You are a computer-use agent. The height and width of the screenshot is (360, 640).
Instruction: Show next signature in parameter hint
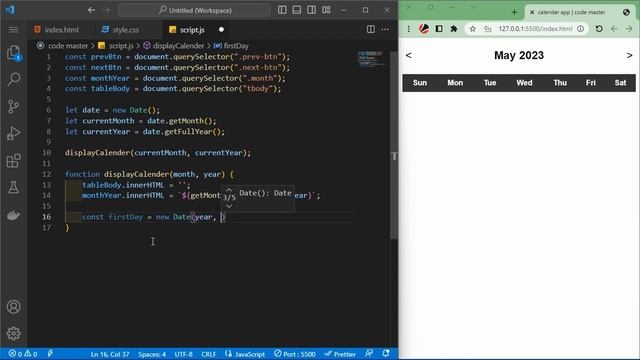229,207
